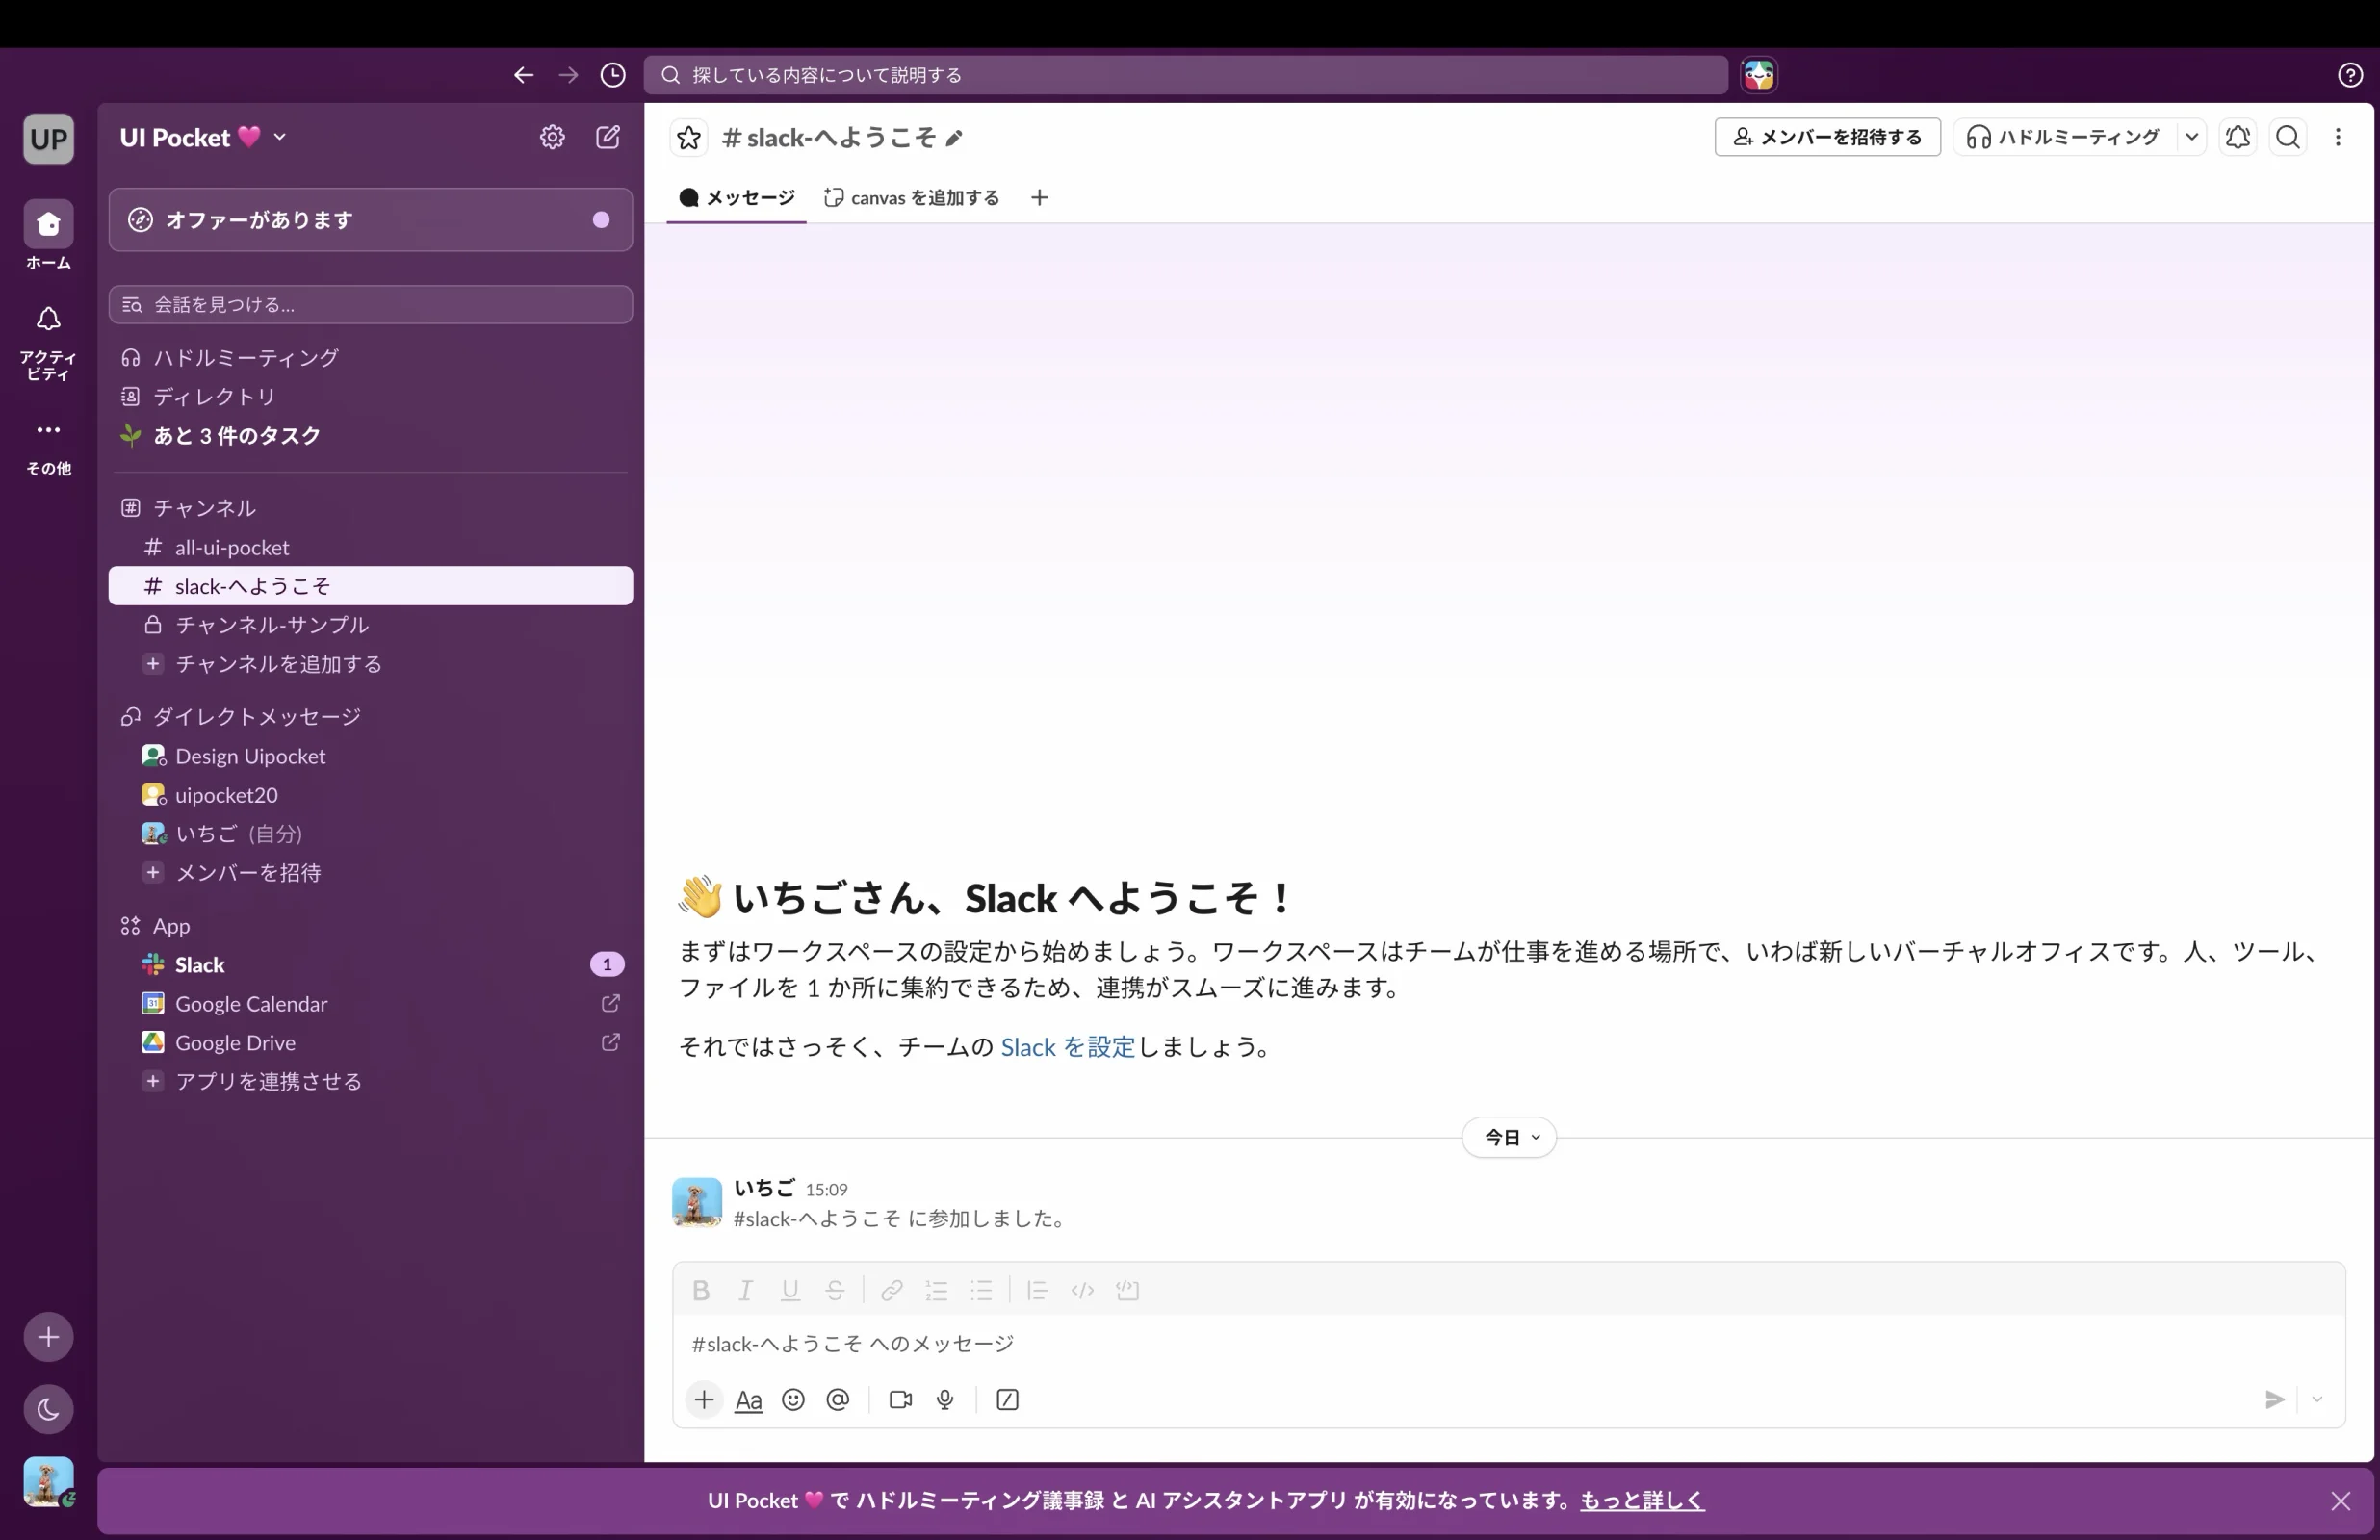Viewport: 2380px width, 1540px height.
Task: Open workspace settings gear icon
Action: [x=552, y=137]
